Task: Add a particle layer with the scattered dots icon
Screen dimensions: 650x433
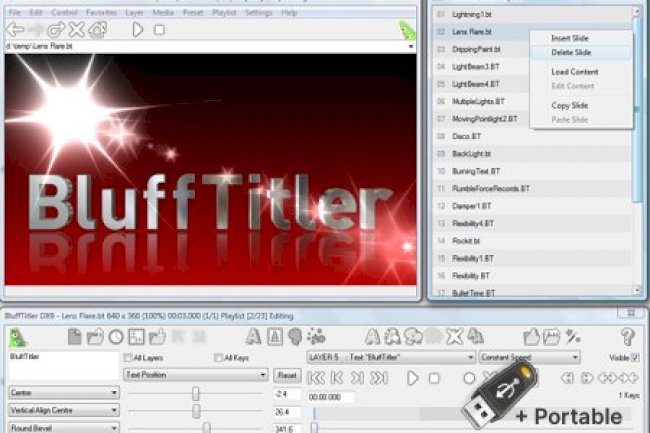Action: coord(316,337)
